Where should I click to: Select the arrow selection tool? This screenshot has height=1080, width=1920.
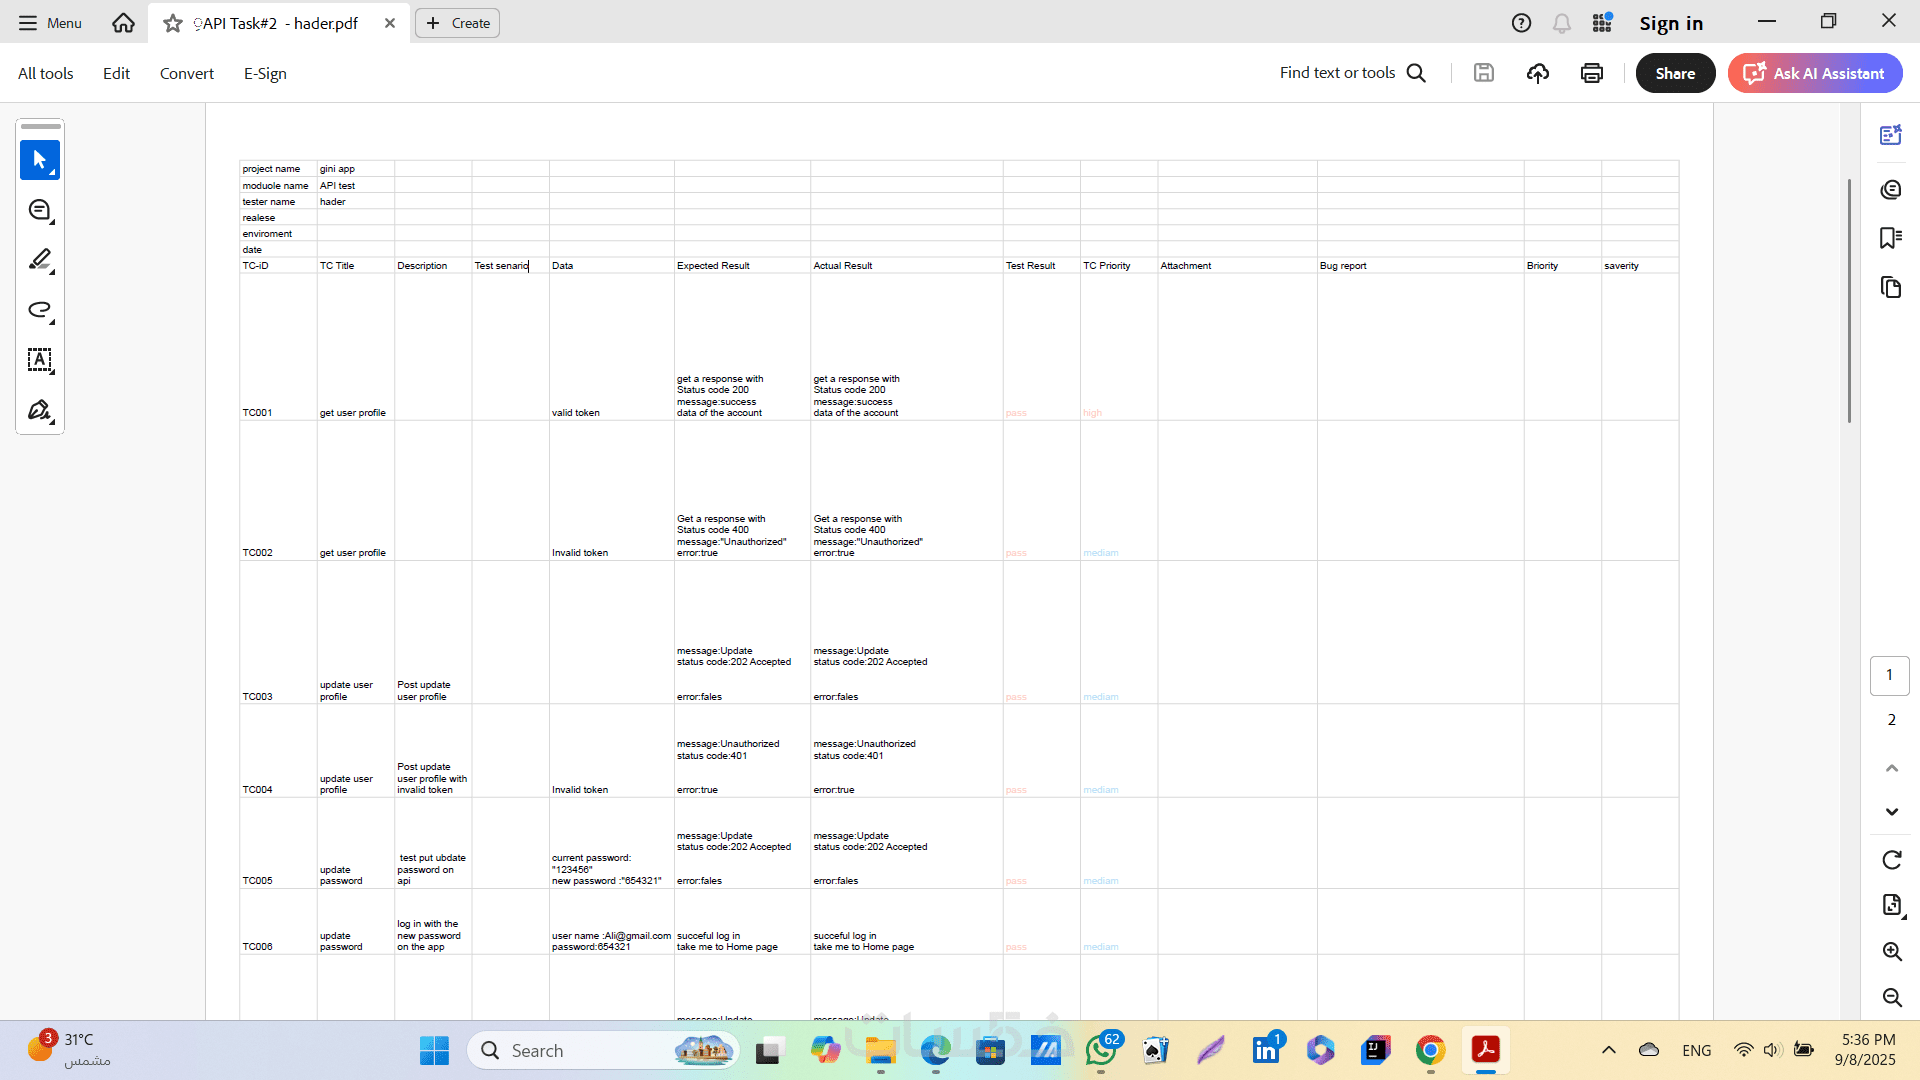40,160
